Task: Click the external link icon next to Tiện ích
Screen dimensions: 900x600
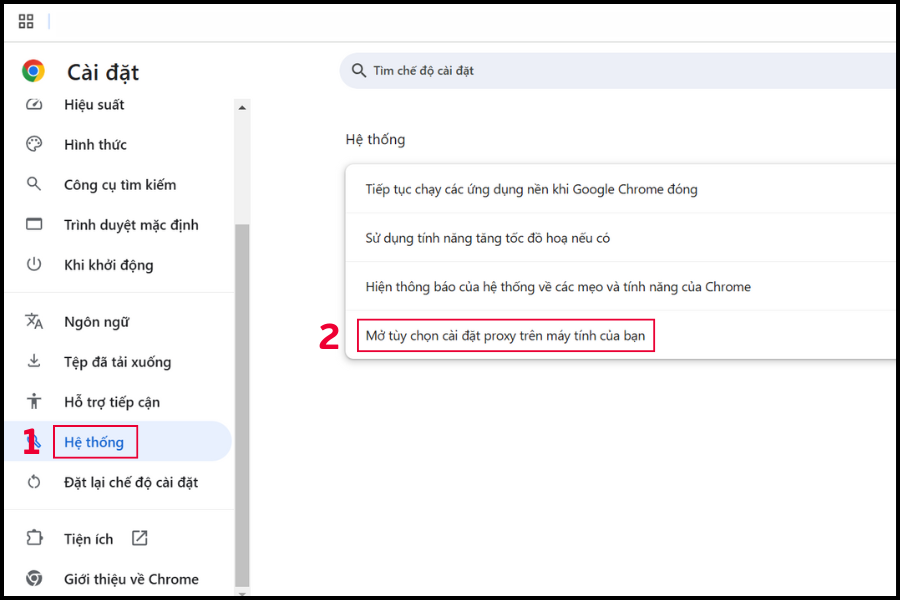Action: coord(140,538)
